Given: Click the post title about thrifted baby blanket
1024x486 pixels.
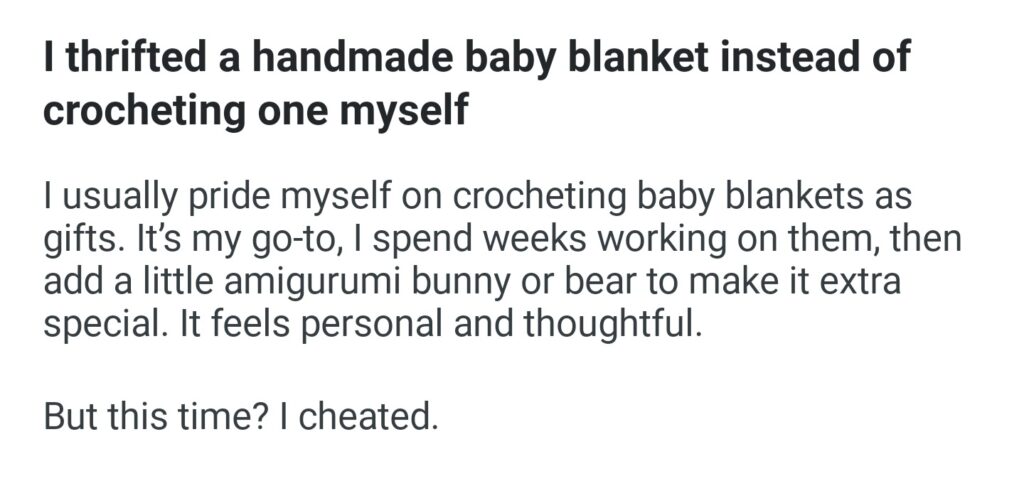Looking at the screenshot, I should click(x=476, y=84).
